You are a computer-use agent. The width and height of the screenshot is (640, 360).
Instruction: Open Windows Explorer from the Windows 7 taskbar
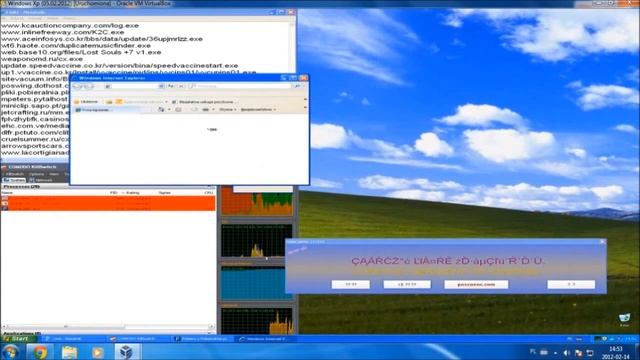(x=69, y=352)
